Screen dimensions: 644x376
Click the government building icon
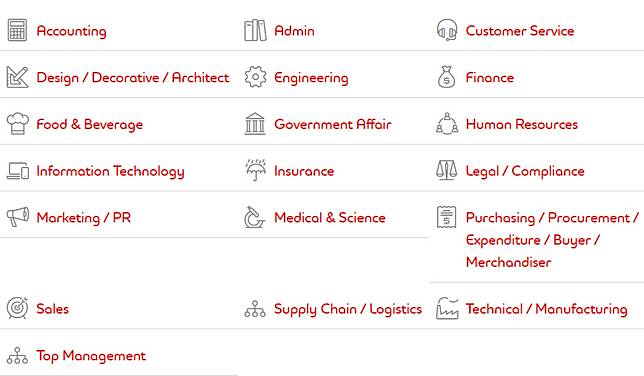pos(255,124)
